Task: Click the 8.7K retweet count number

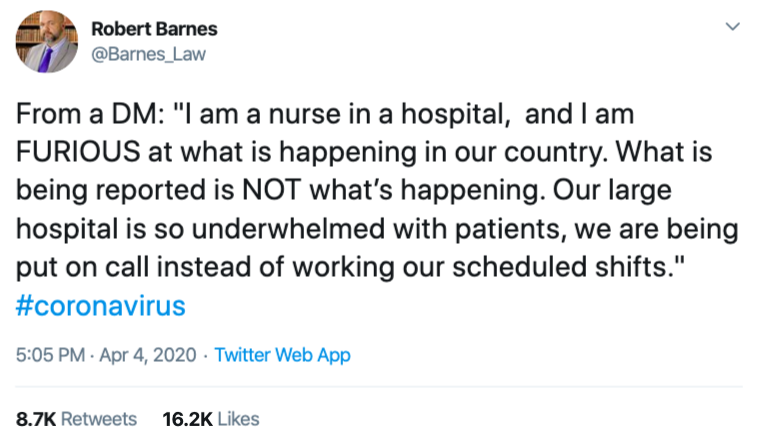Action: point(35,418)
